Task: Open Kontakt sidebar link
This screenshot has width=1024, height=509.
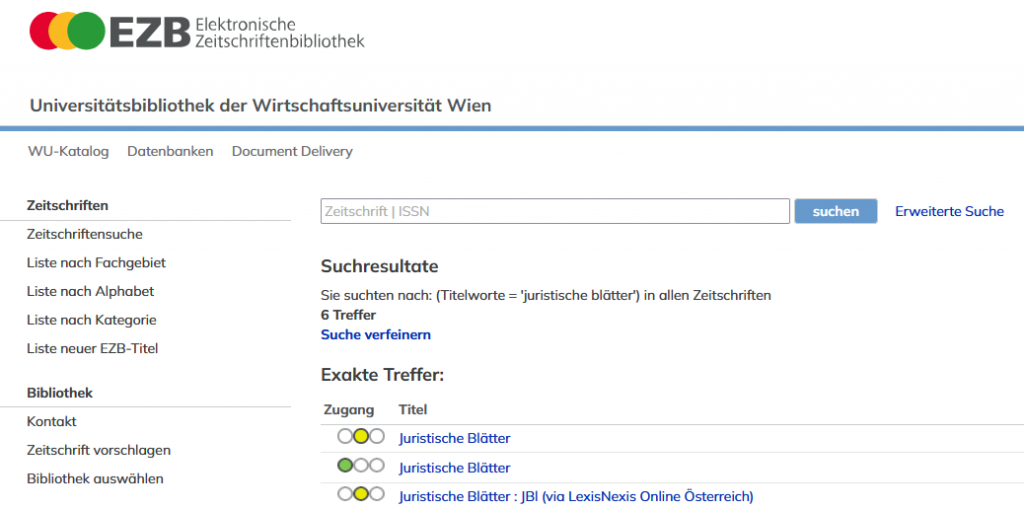Action: pyautogui.click(x=52, y=421)
